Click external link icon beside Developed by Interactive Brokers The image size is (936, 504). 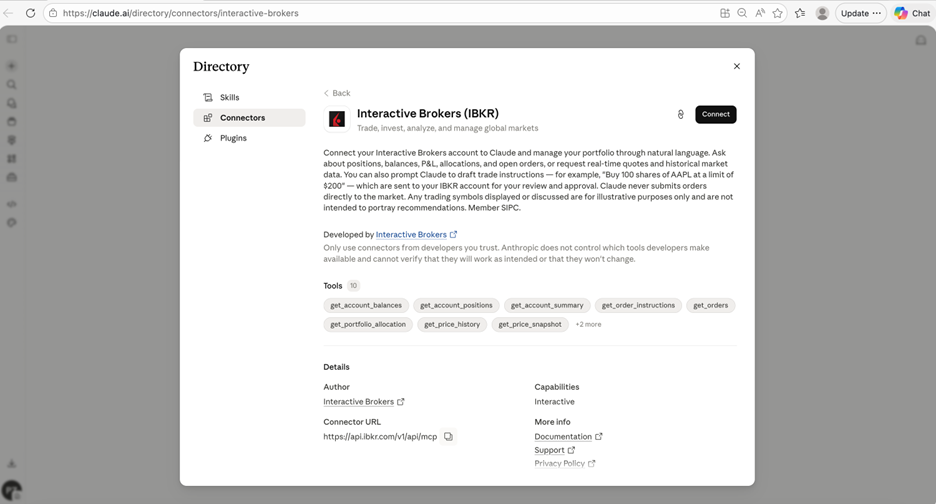pyautogui.click(x=453, y=235)
